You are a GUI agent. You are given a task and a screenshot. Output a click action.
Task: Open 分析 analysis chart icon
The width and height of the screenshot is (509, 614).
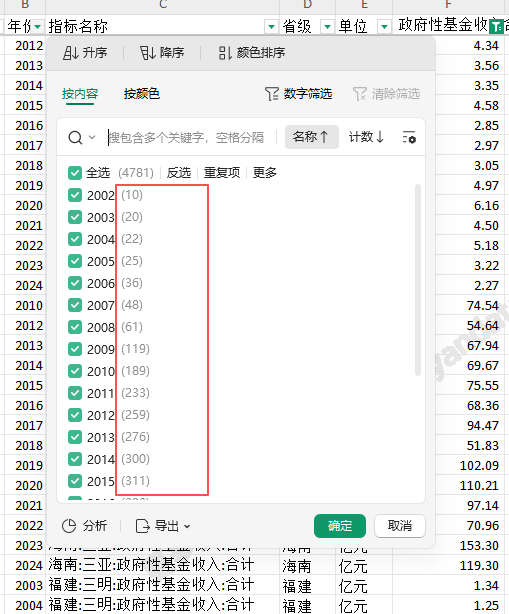point(69,526)
